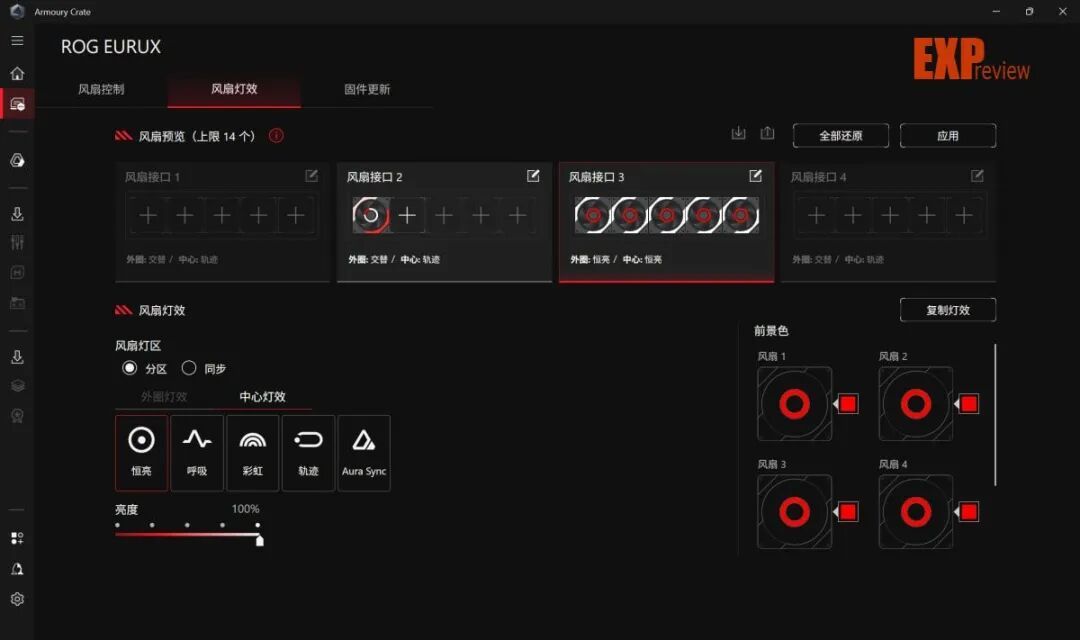This screenshot has width=1080, height=640.
Task: Edit 风扇接口 2 with pencil icon
Action: tap(533, 176)
